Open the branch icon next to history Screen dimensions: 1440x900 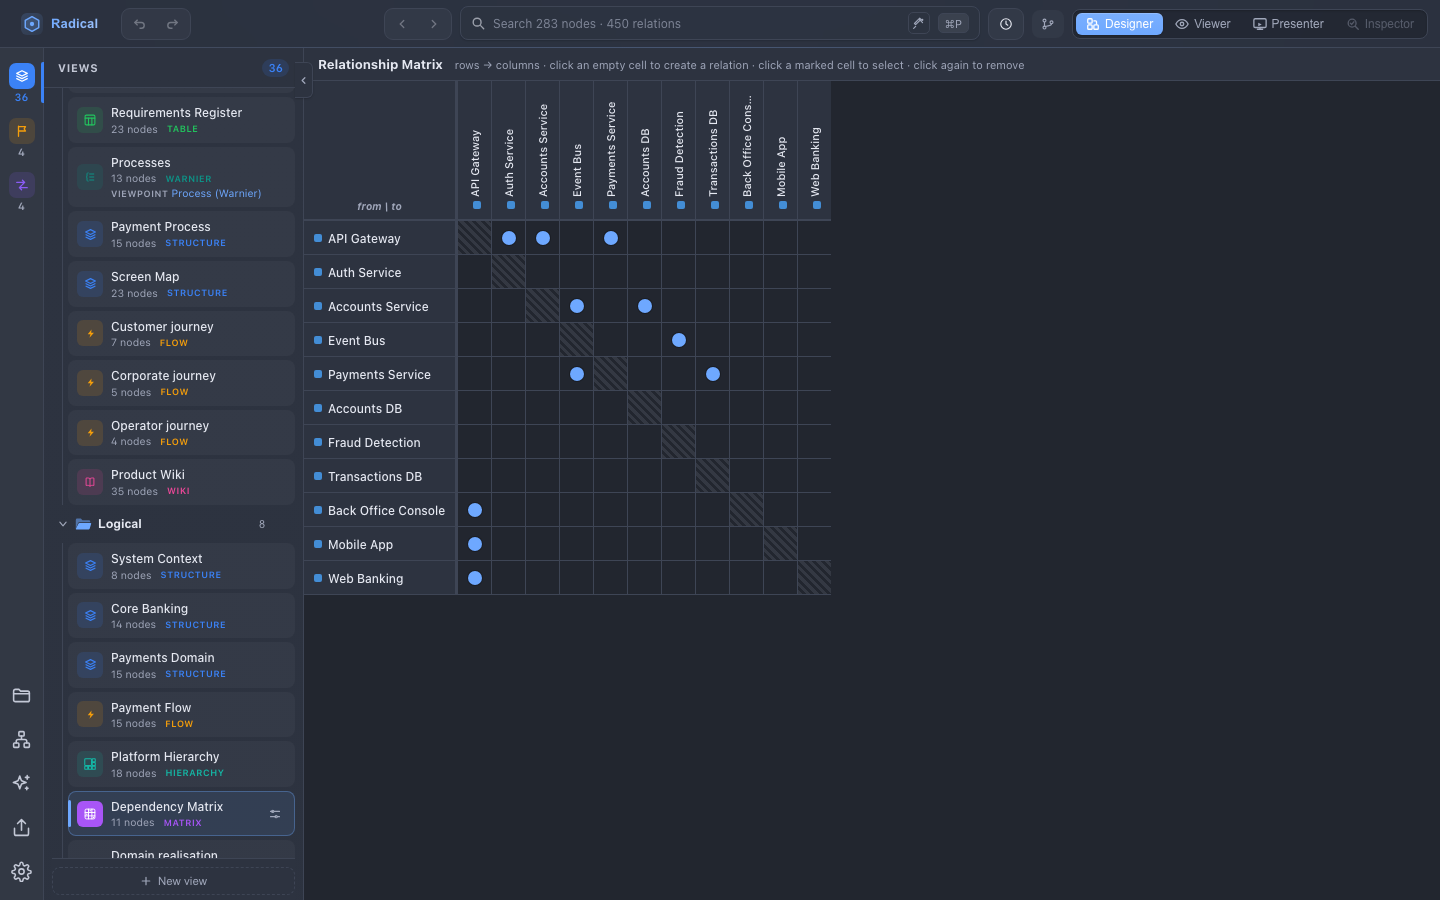pos(1048,24)
